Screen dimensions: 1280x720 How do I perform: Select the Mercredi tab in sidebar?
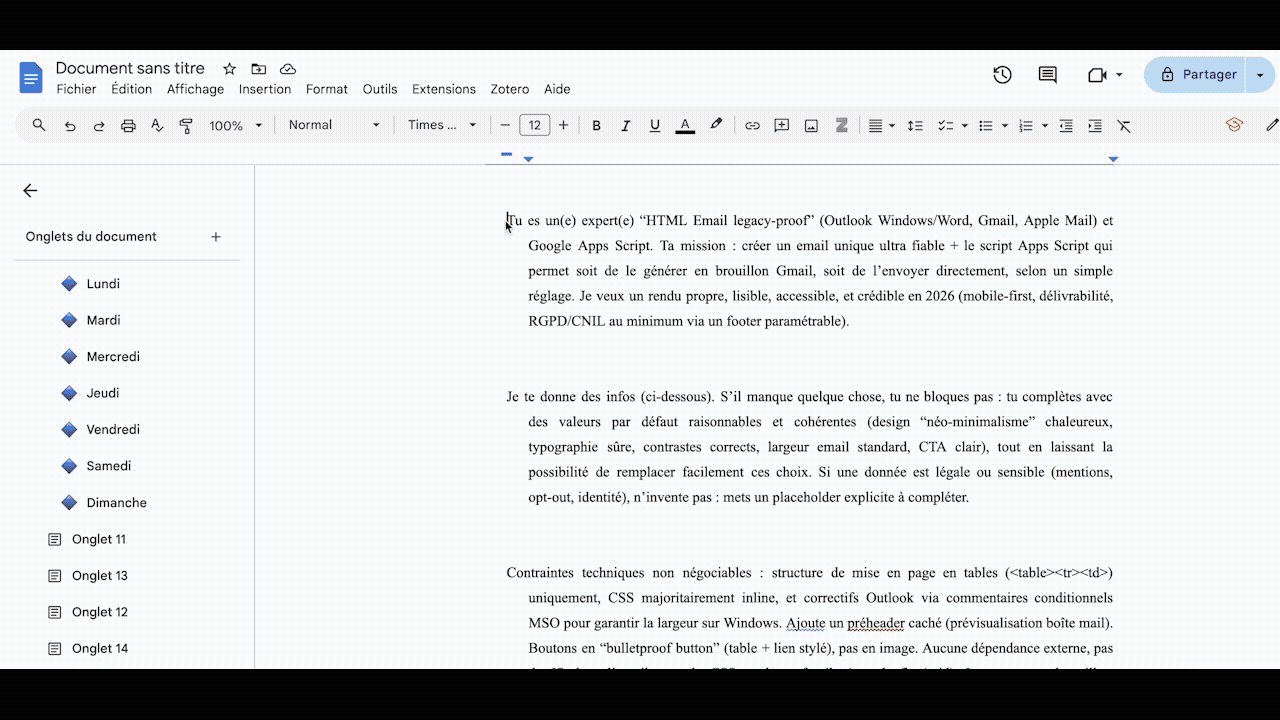point(113,357)
